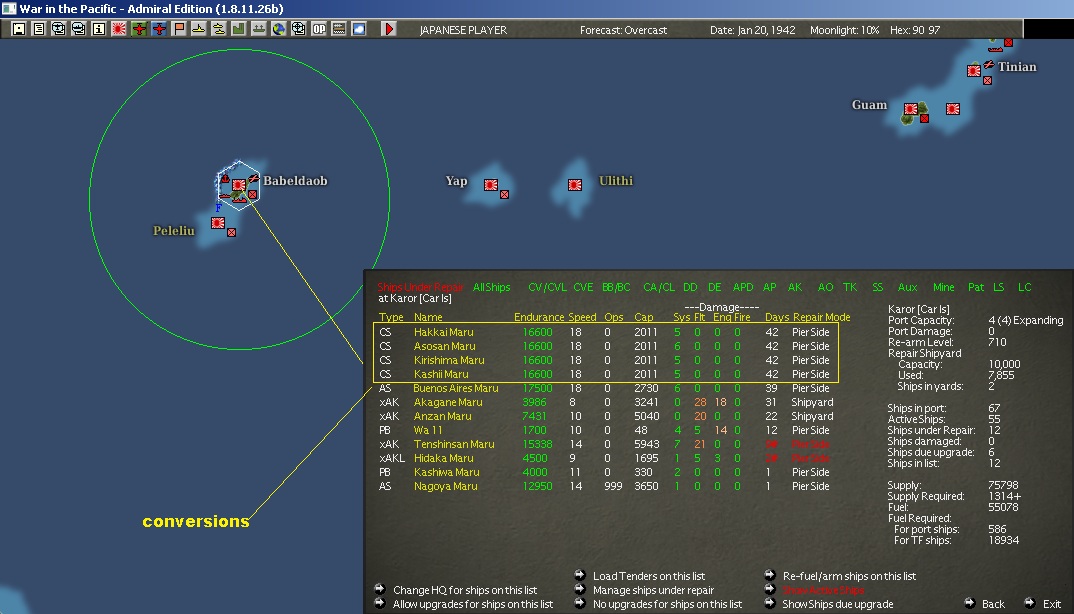Click the rising sun flag toolbar icon
The image size is (1074, 614).
click(118, 29)
